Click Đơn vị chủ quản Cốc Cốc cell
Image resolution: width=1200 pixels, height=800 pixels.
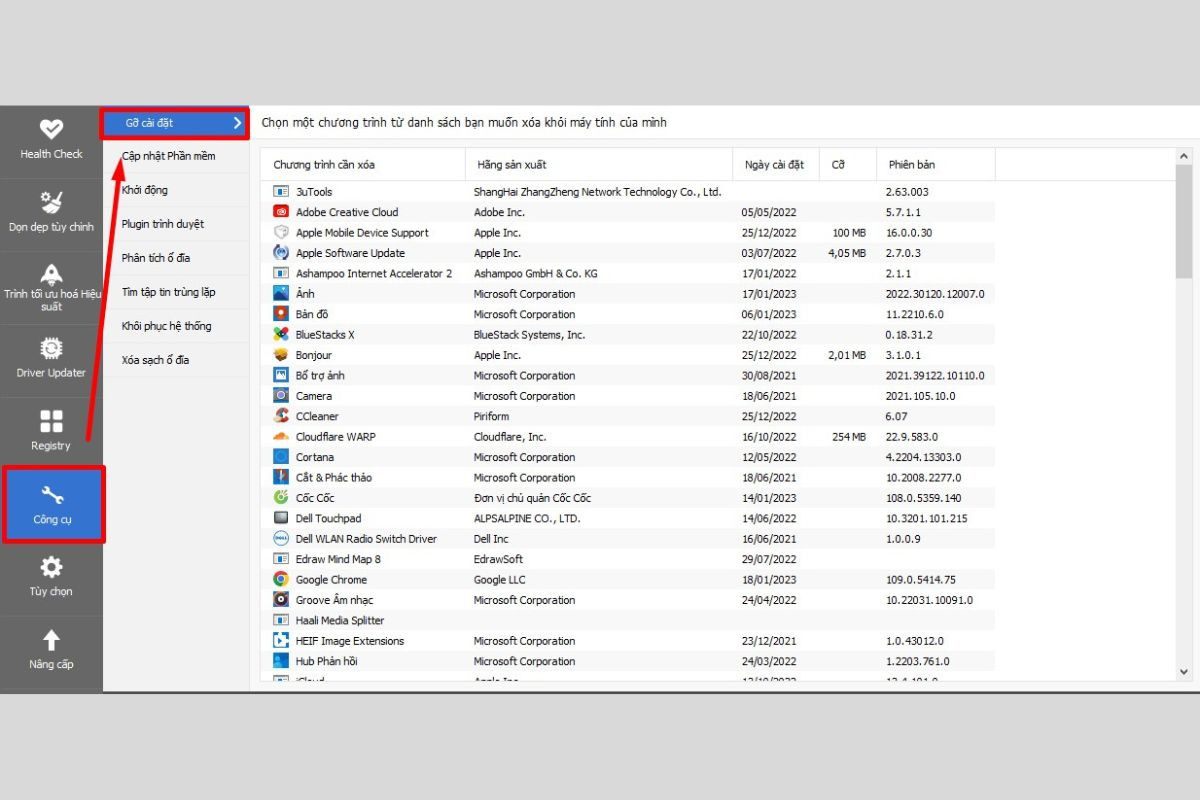click(532, 498)
